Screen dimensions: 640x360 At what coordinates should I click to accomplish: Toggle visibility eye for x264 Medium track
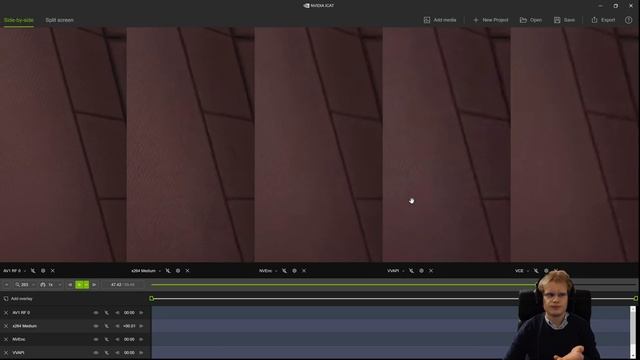point(96,326)
